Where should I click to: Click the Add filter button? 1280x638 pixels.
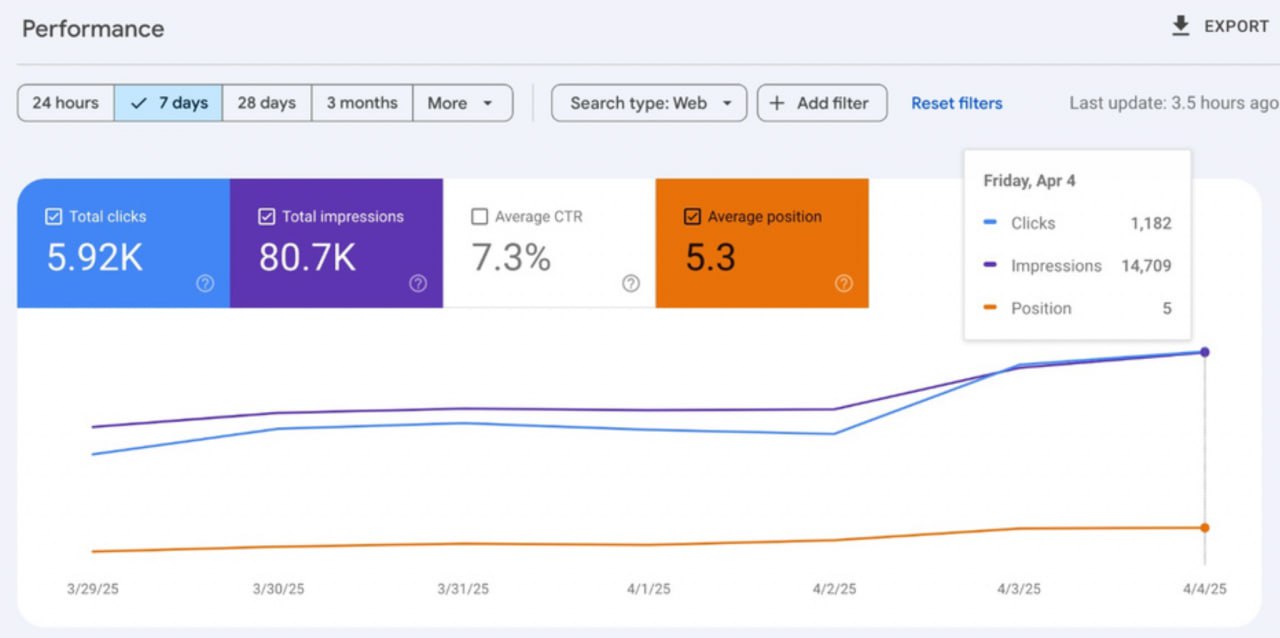822,103
